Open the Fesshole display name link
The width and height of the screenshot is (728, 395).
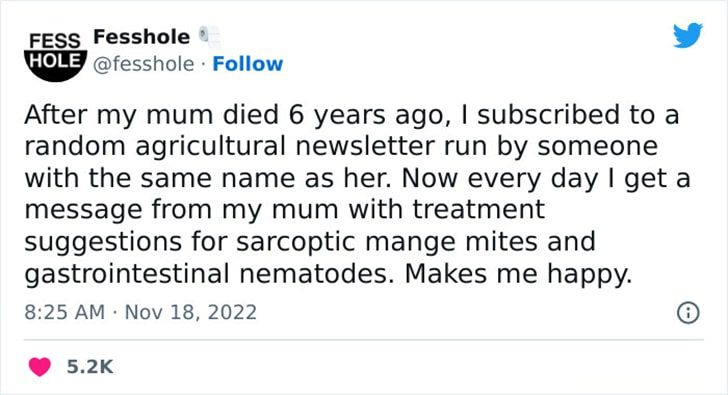pos(142,37)
